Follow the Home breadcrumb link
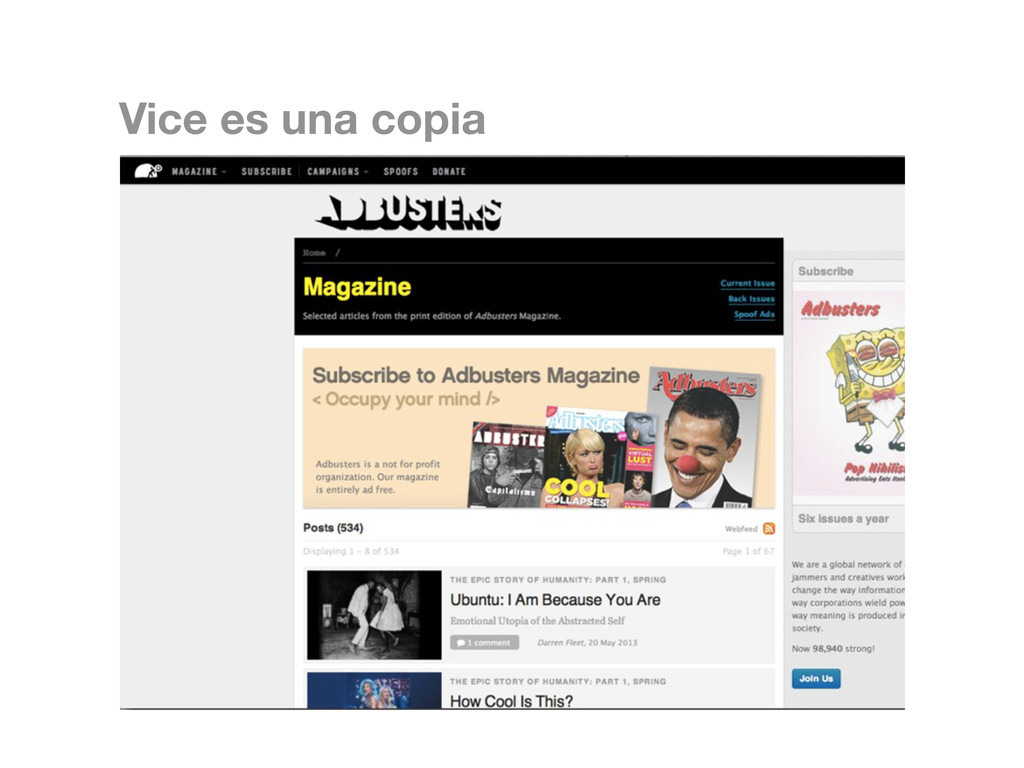The height and width of the screenshot is (768, 1024). tap(314, 253)
